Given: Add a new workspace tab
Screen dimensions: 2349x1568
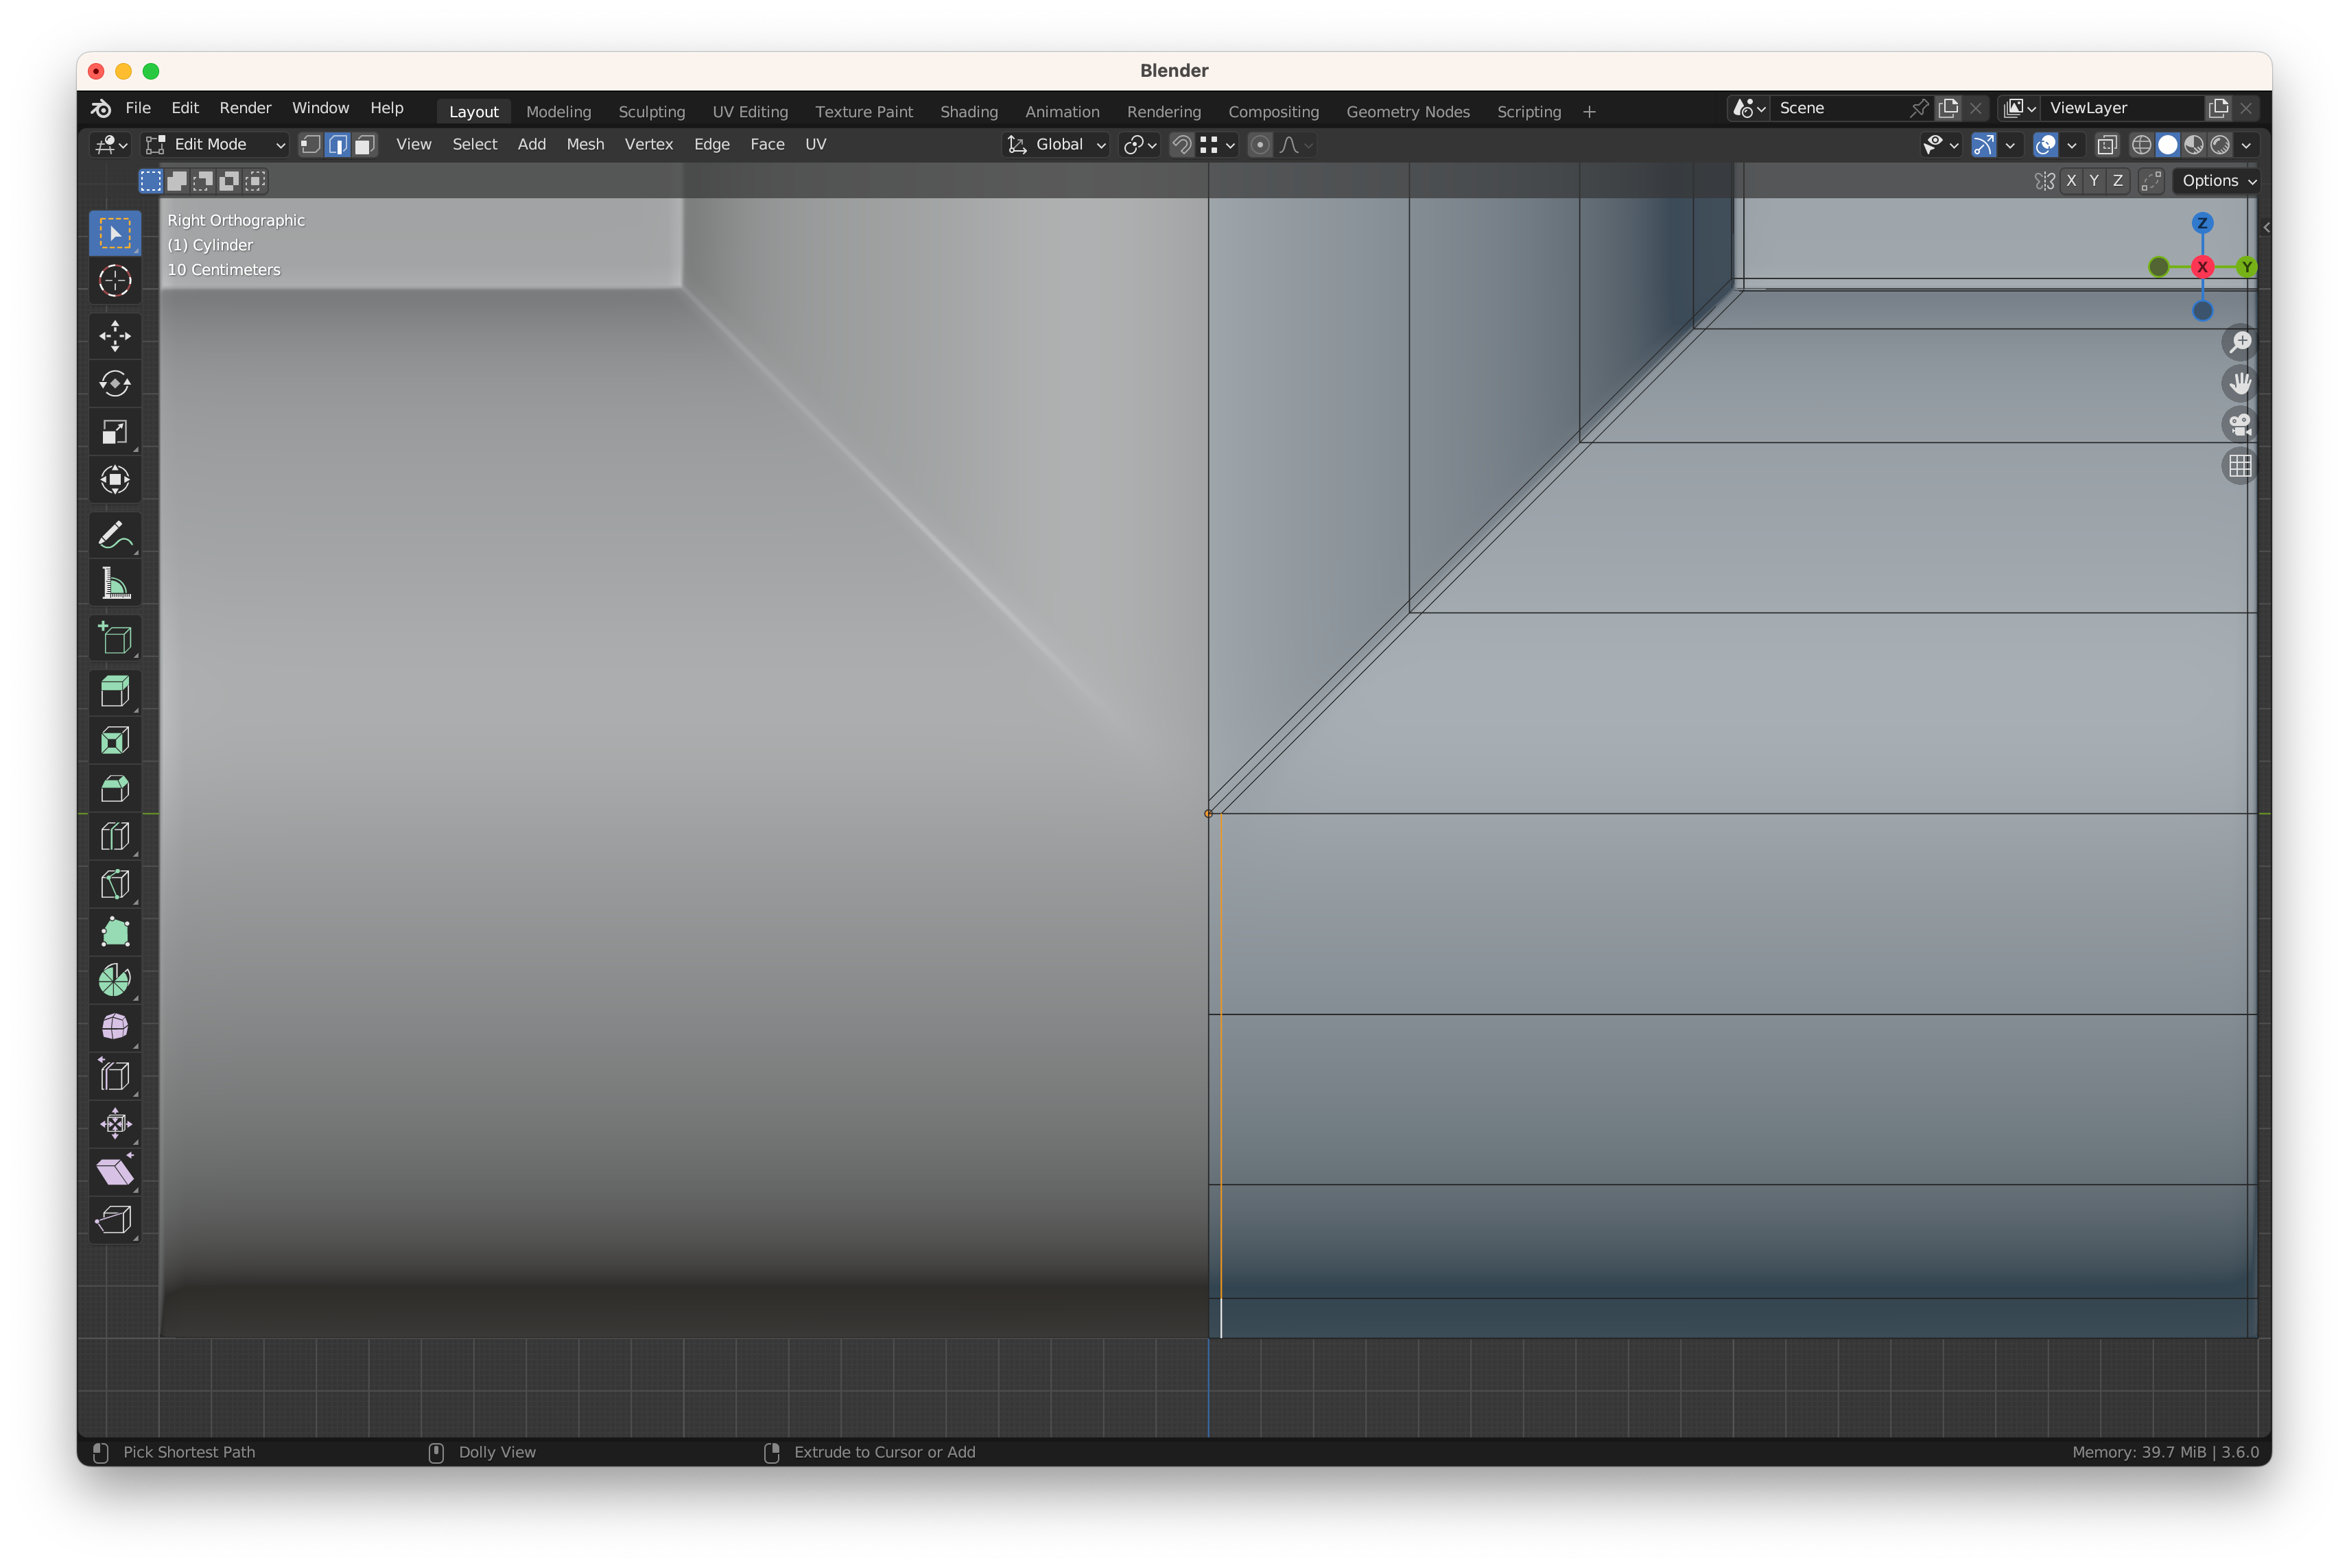Looking at the screenshot, I should coord(1588,112).
